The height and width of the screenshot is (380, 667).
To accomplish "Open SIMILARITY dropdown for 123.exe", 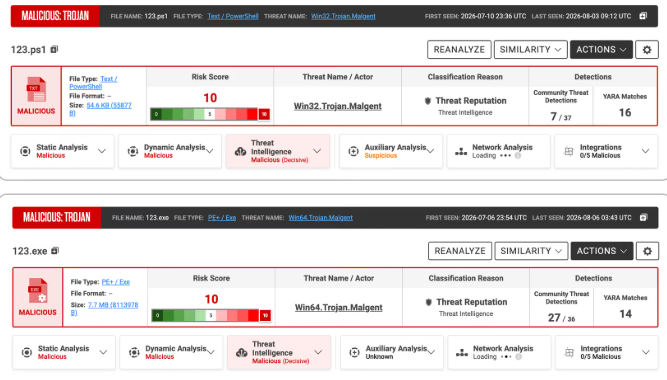I will [531, 251].
